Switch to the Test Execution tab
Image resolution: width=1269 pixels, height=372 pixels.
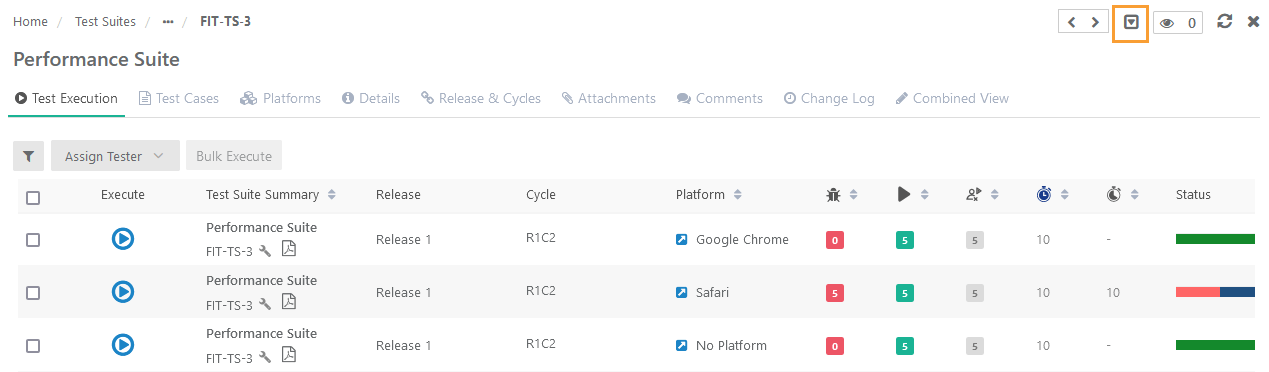(66, 98)
